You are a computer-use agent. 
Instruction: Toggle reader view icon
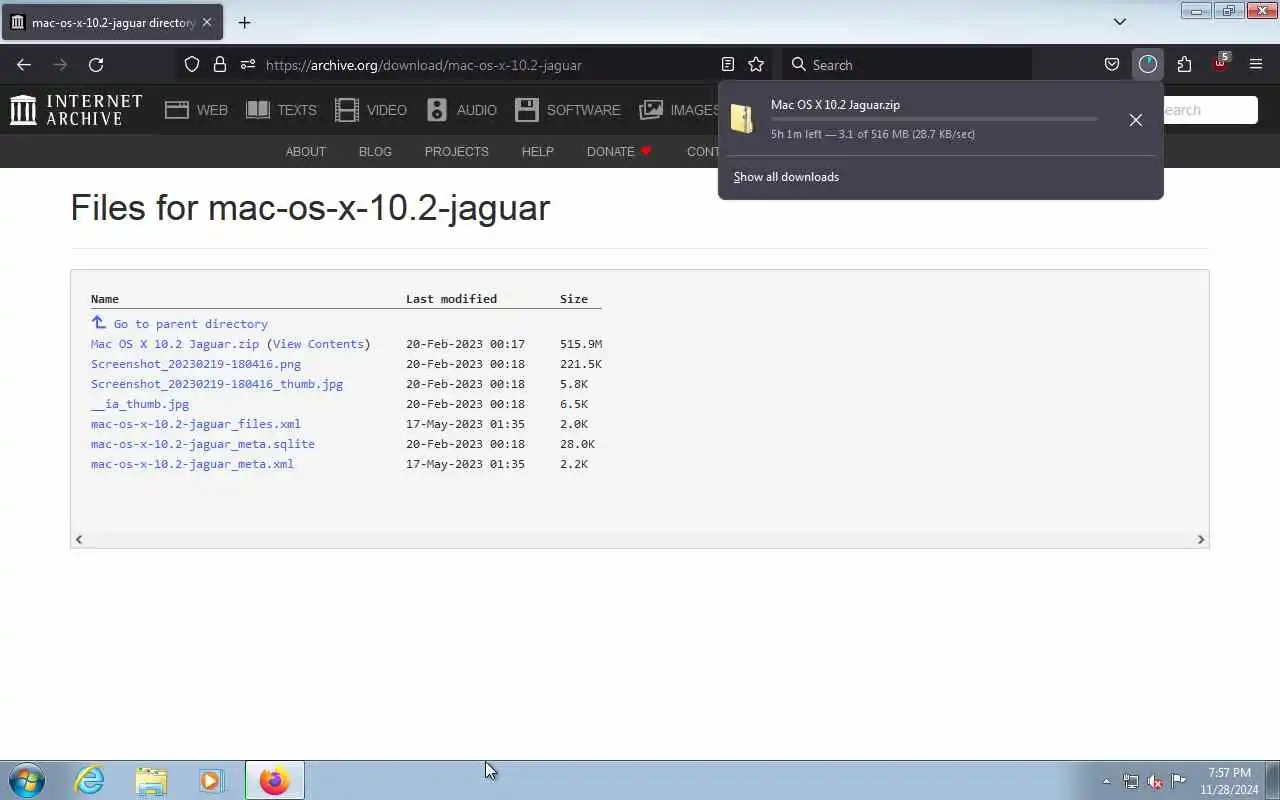tap(728, 65)
